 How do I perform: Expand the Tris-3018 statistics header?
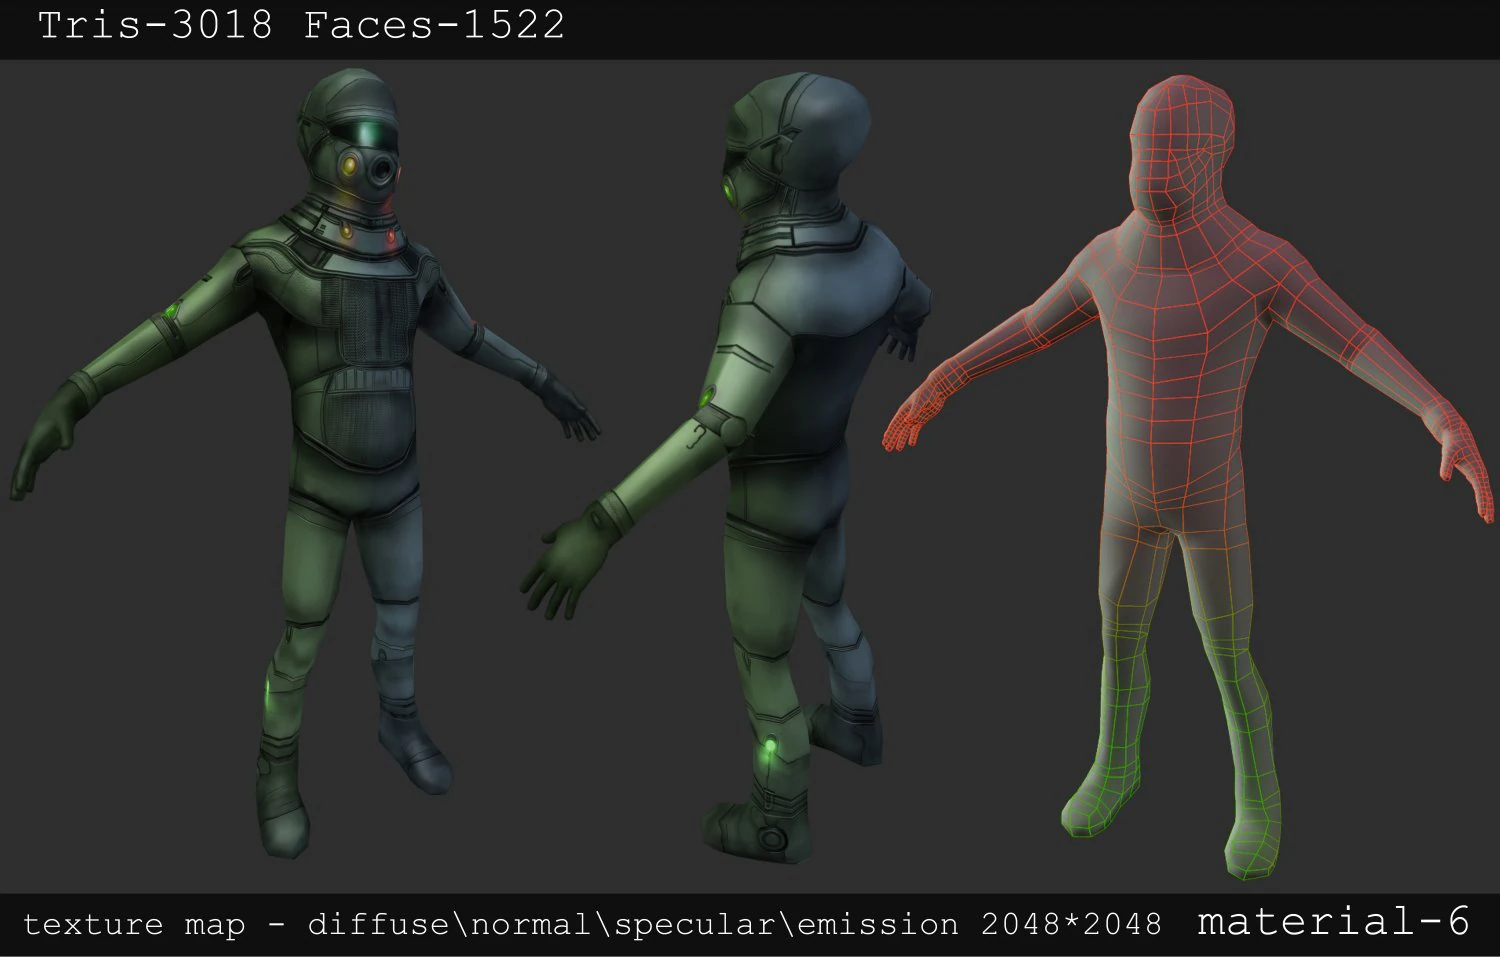(x=155, y=25)
